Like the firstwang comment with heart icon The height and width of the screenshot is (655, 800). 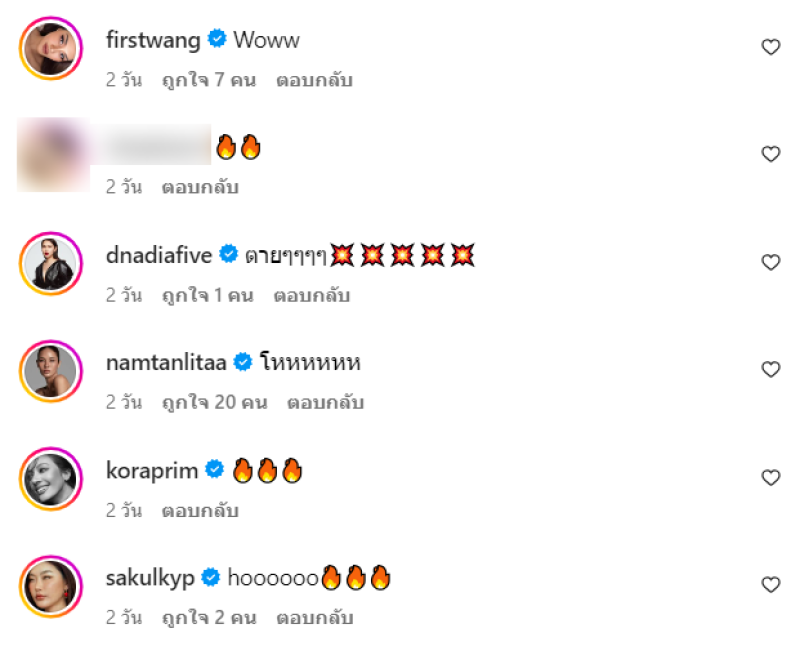click(770, 47)
